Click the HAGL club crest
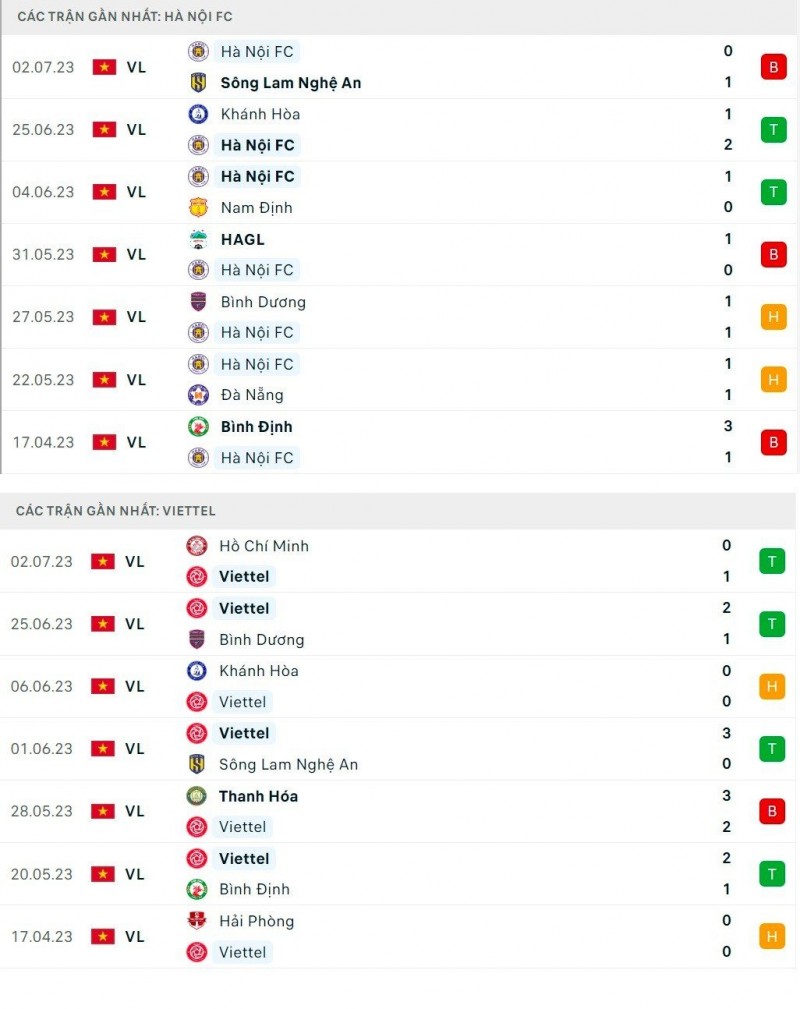Viewport: 800px width, 1009px height. (198, 240)
